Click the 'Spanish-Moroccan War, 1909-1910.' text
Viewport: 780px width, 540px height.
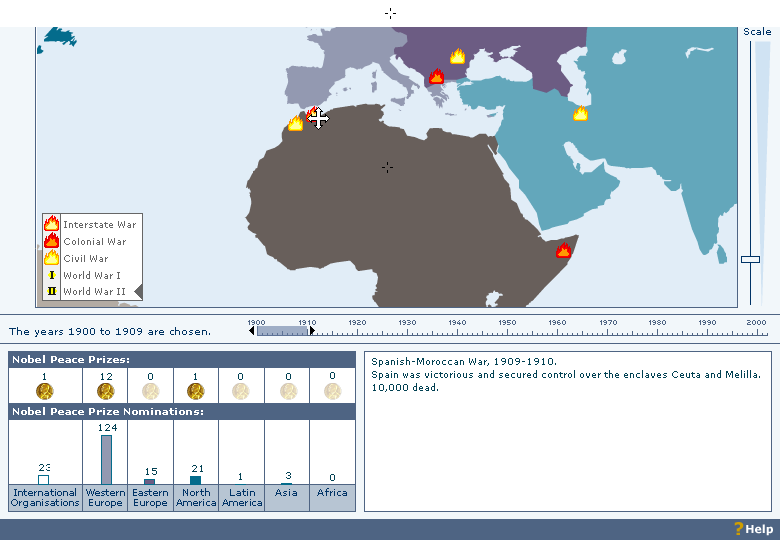pos(464,361)
